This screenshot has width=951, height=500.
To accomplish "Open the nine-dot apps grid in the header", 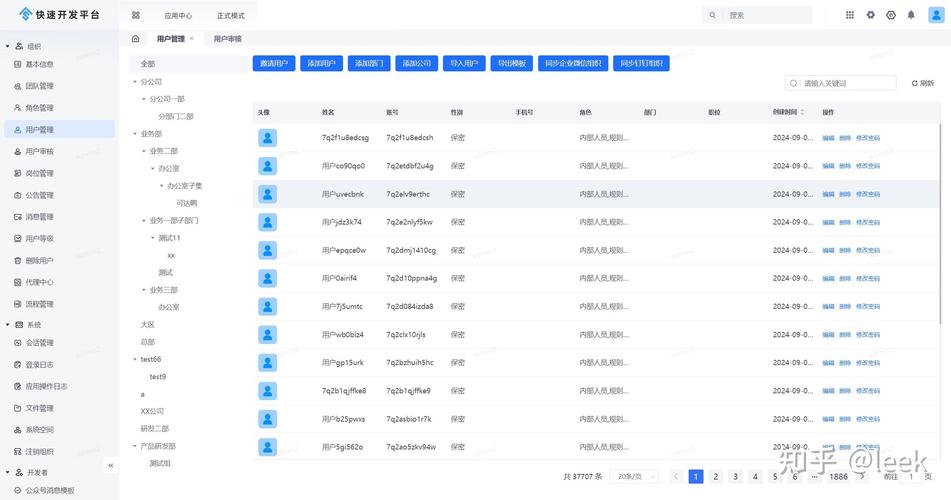I will pyautogui.click(x=850, y=15).
